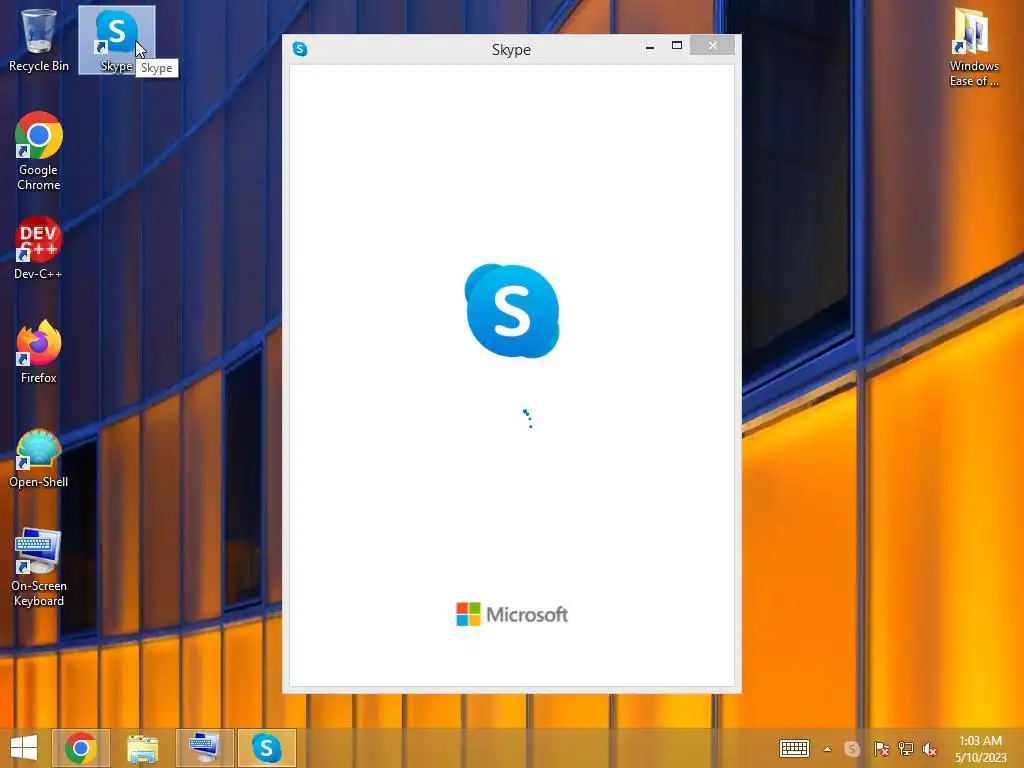Select the Windows Ease of Access shortcut
The height and width of the screenshot is (768, 1024).
(x=974, y=47)
